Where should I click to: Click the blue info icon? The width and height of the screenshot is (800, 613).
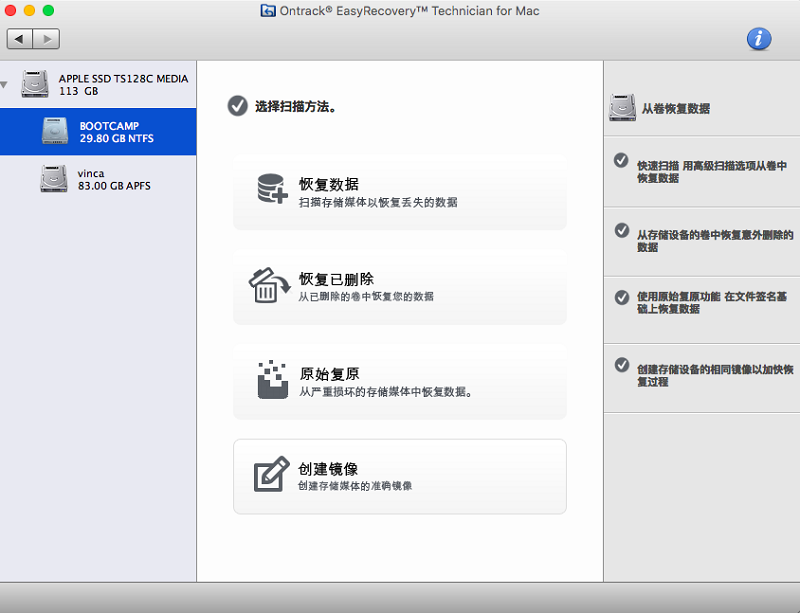759,39
